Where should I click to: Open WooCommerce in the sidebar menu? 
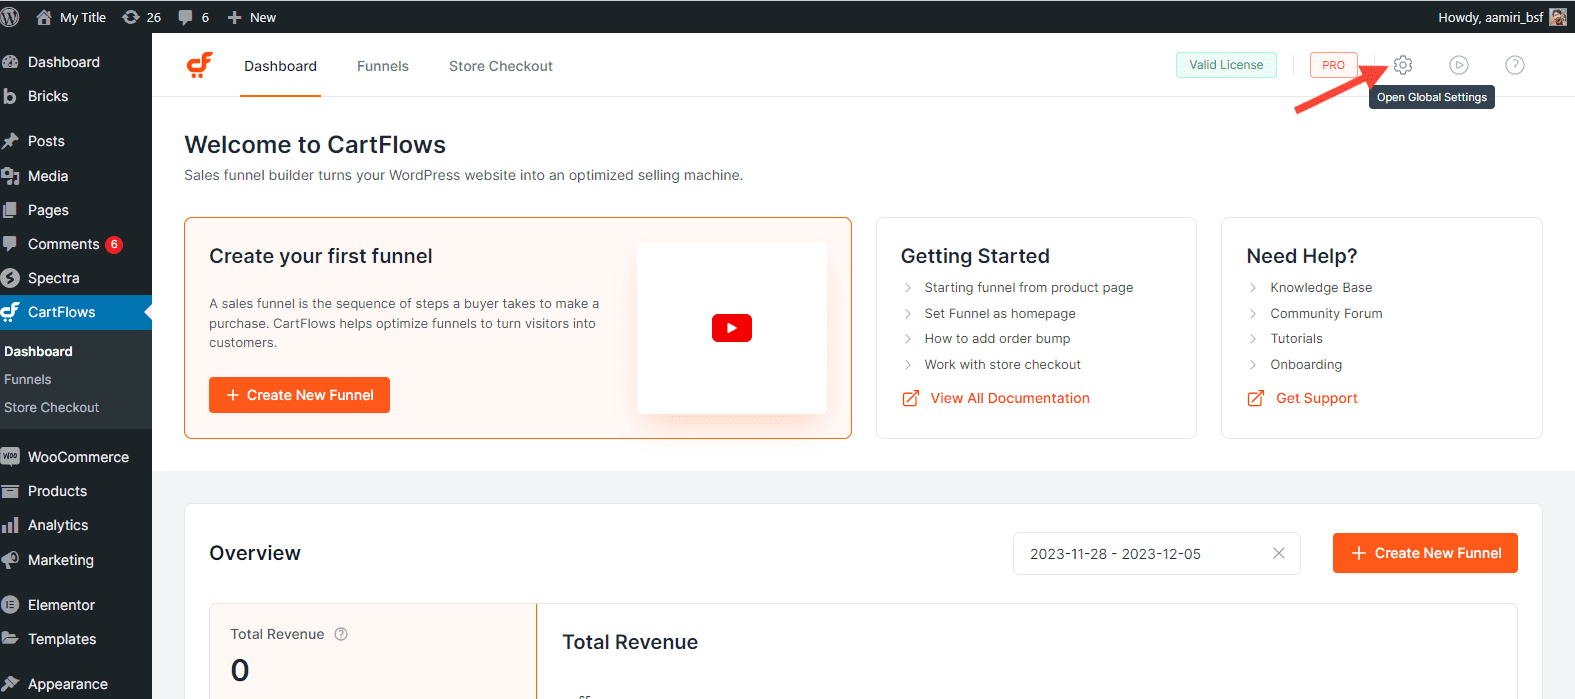tap(78, 457)
